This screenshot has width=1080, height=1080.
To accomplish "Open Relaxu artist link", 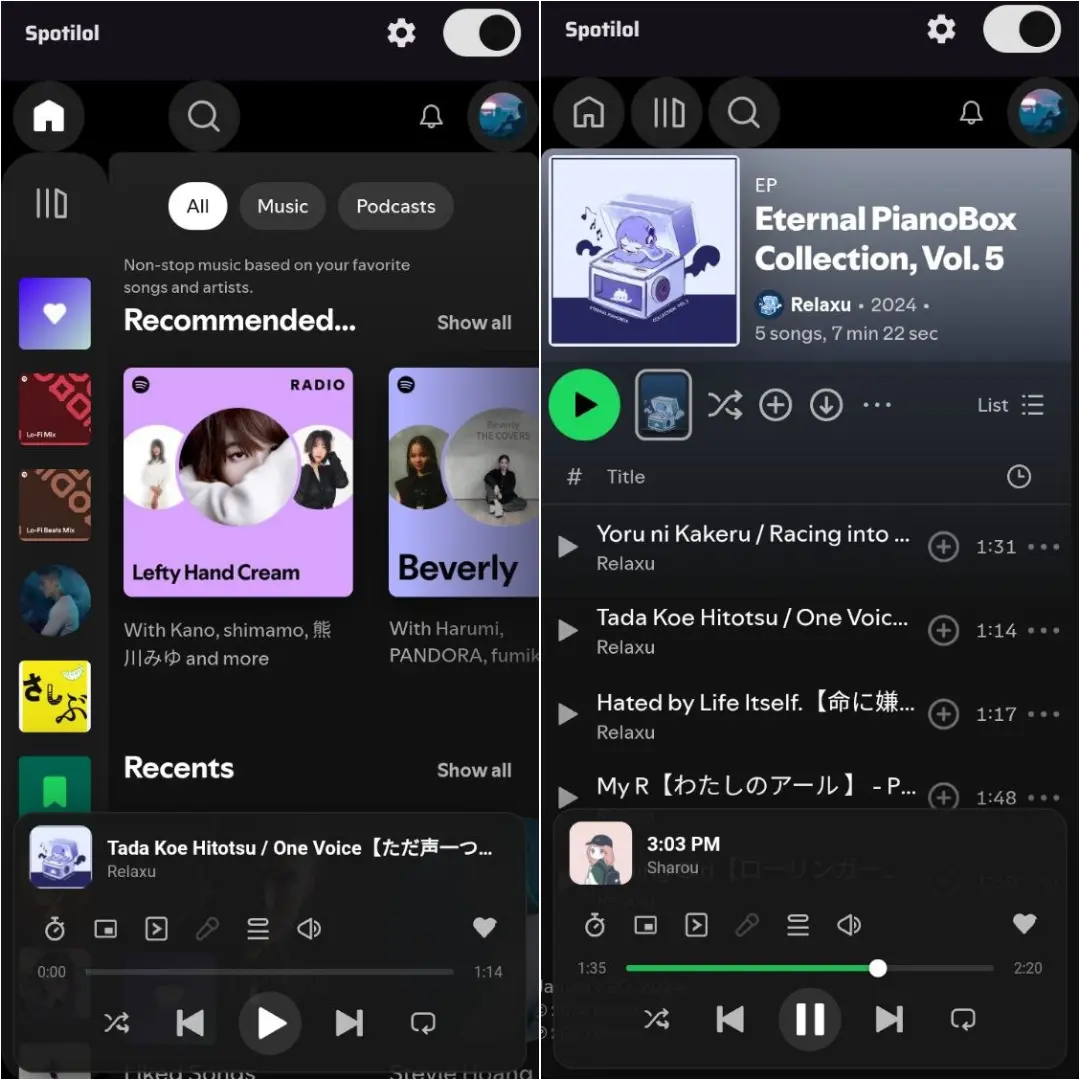I will 820,304.
